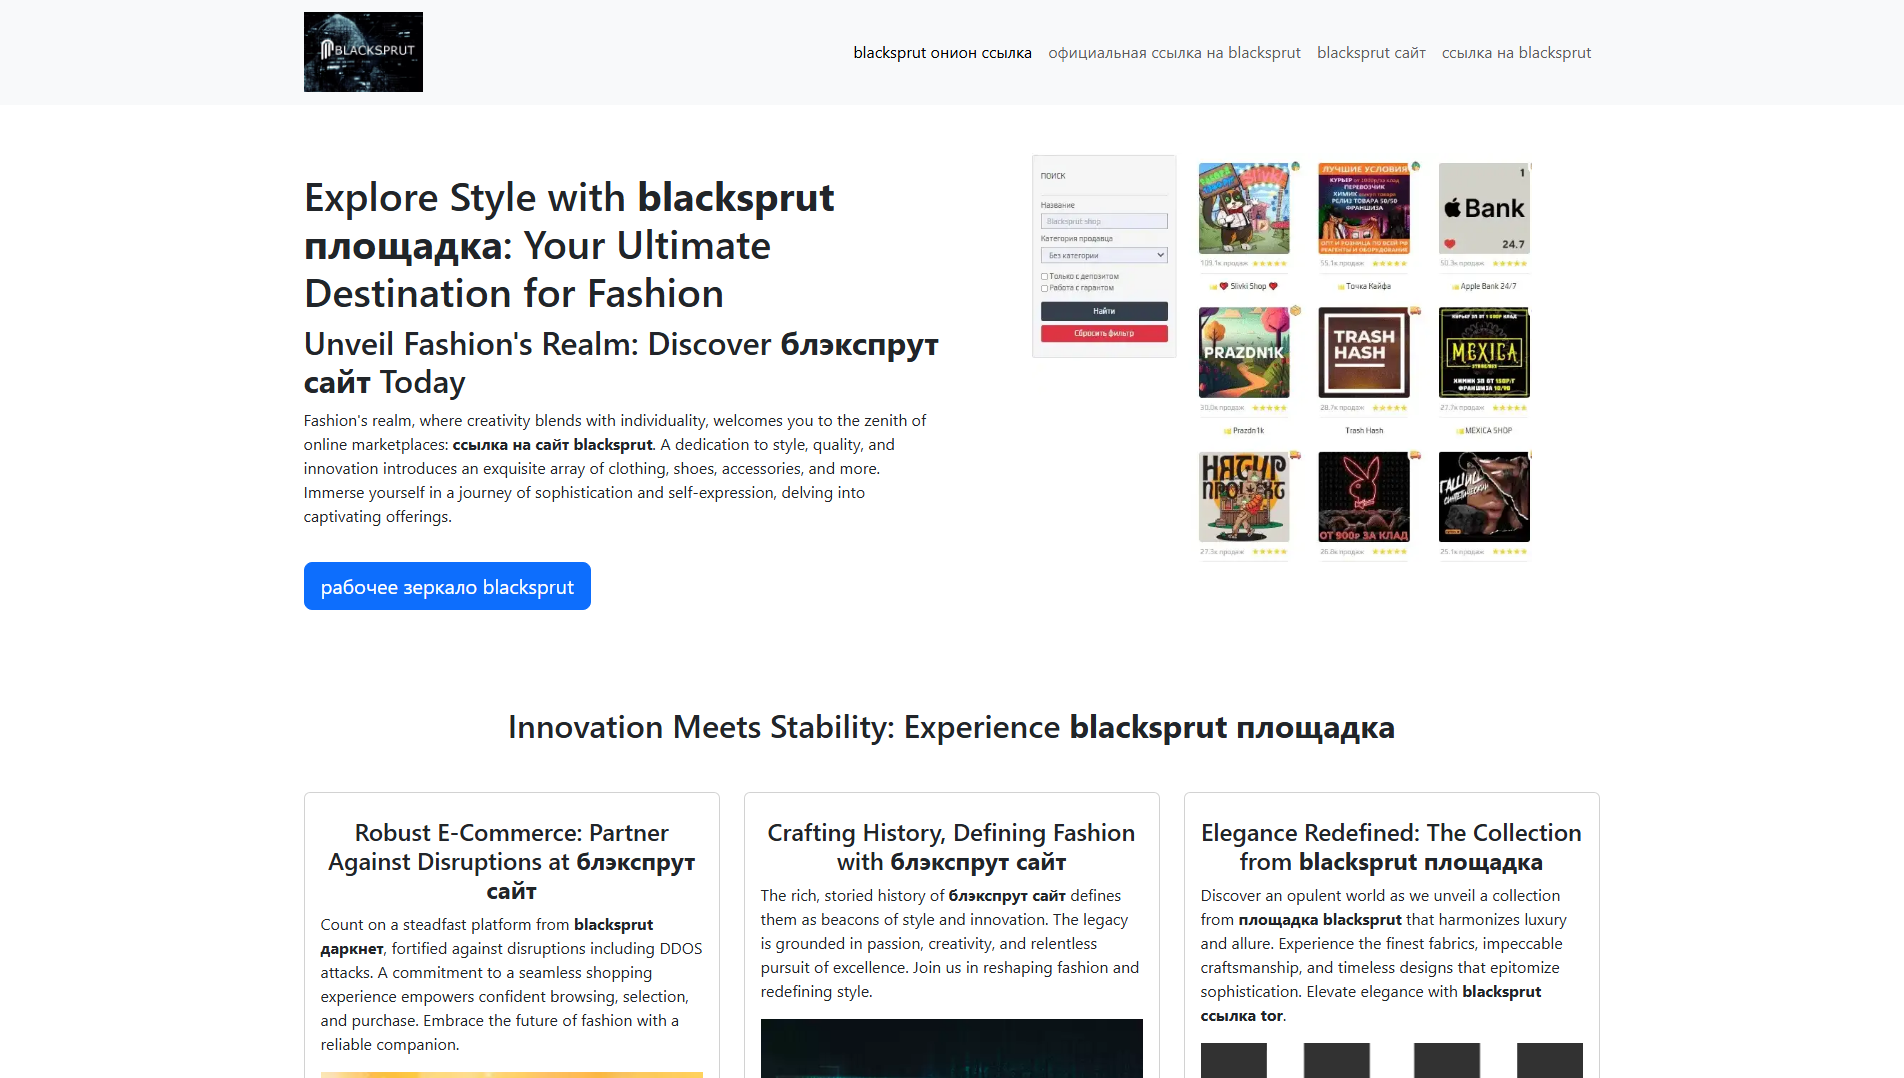Image resolution: width=1904 pixels, height=1078 pixels.
Task: Open "официальная ссылка на blacksprut" nav link
Action: (x=1174, y=52)
